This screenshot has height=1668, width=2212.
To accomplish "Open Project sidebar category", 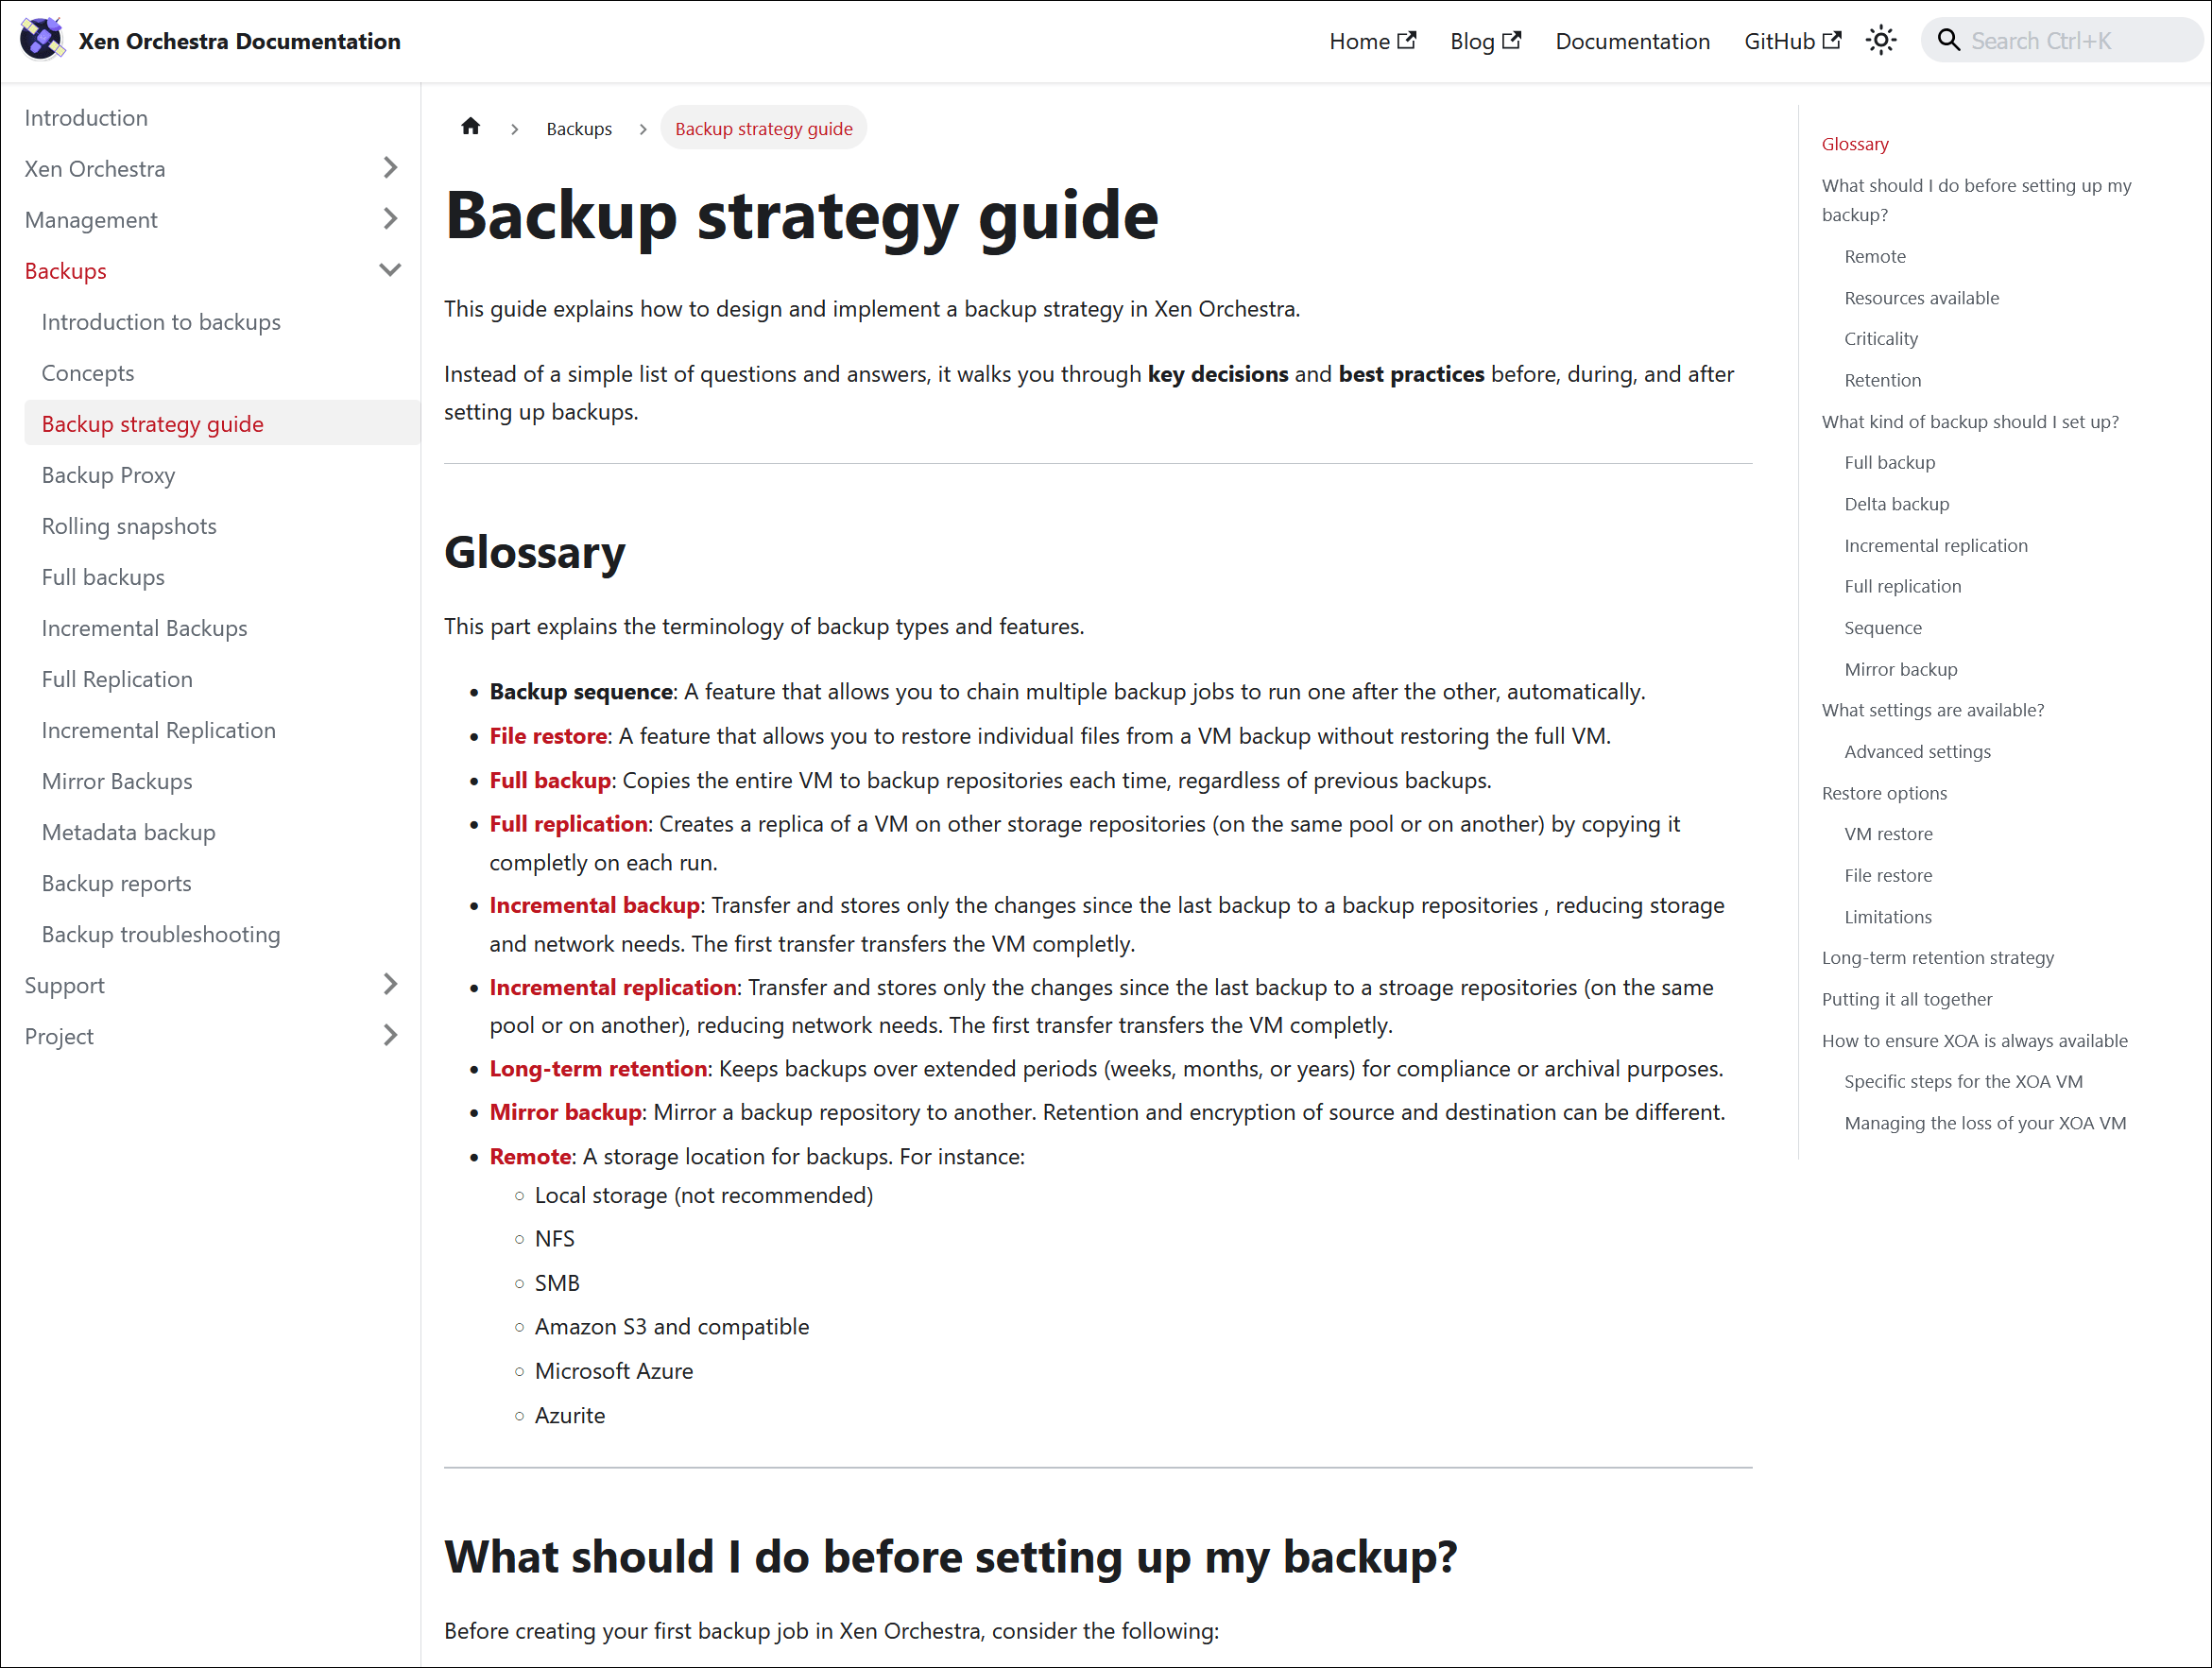I will click(x=59, y=1036).
